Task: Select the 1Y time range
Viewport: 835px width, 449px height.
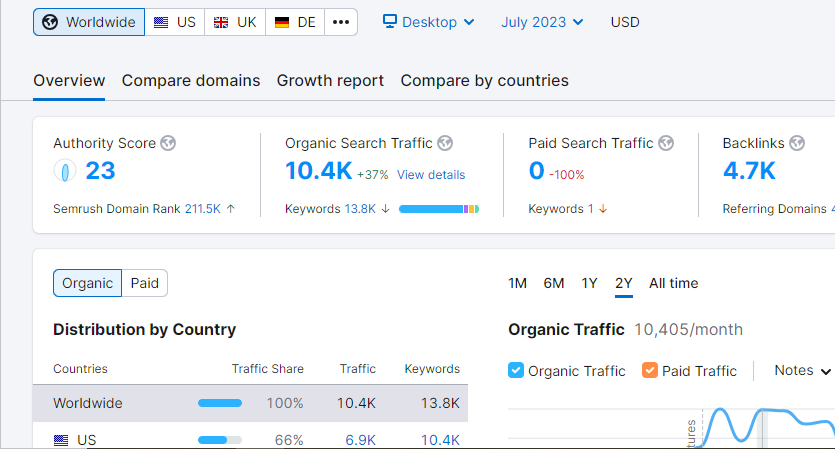Action: [590, 283]
